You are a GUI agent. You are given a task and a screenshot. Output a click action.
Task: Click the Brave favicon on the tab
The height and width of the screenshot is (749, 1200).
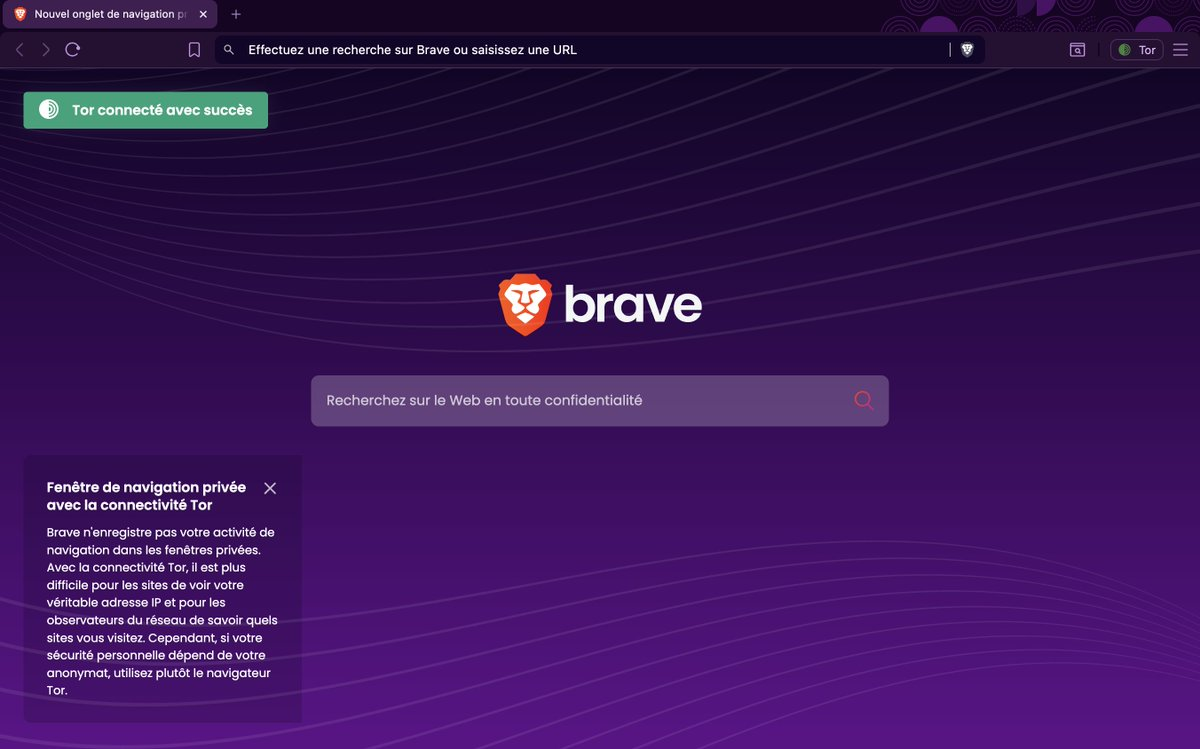point(20,14)
